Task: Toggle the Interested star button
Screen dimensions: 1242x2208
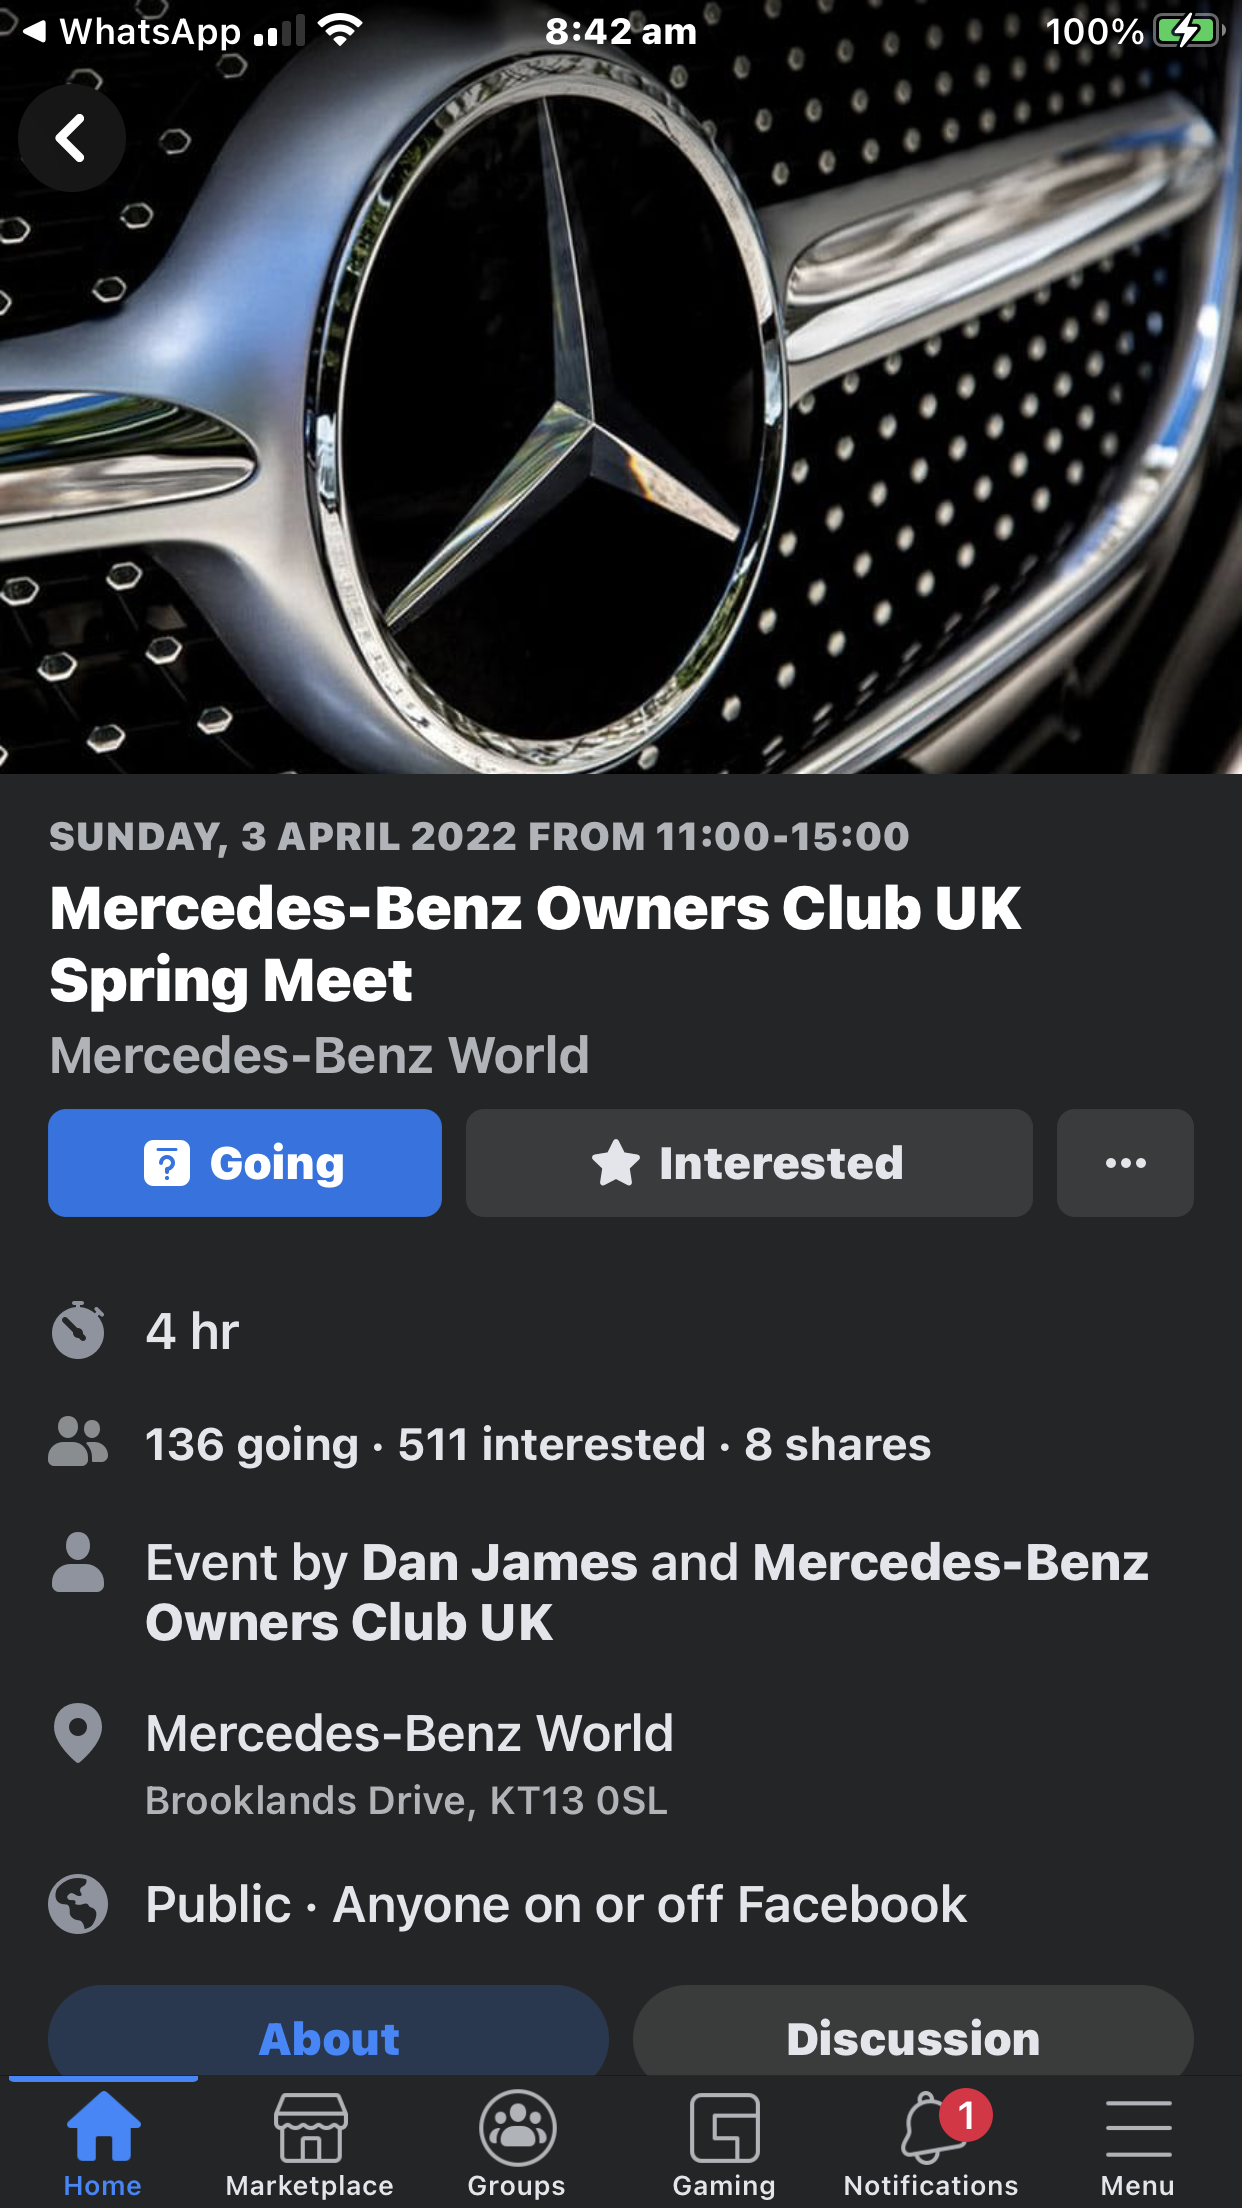Action: (749, 1163)
